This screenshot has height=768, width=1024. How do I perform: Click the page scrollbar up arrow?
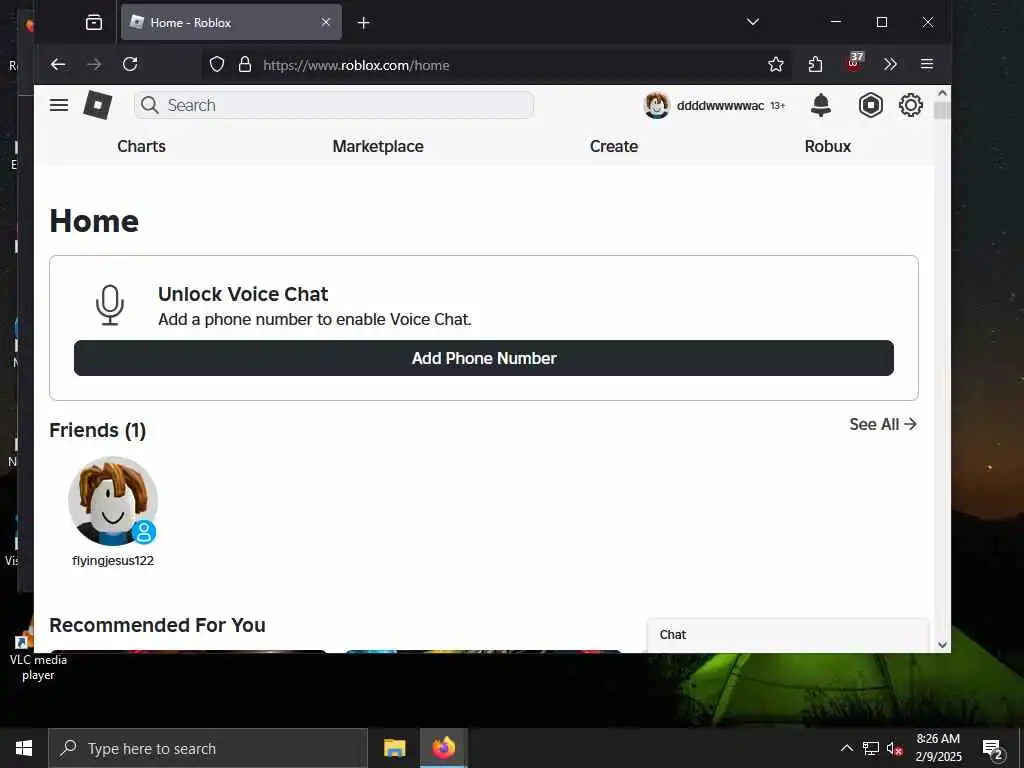[942, 93]
